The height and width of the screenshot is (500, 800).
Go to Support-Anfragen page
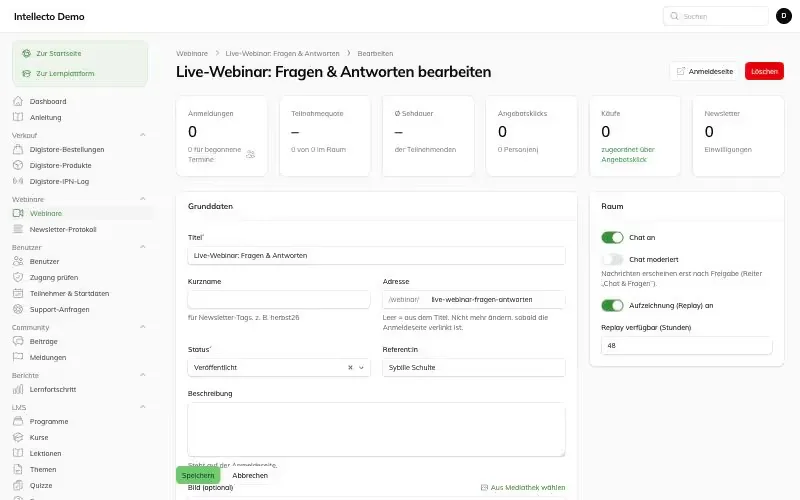coord(59,310)
